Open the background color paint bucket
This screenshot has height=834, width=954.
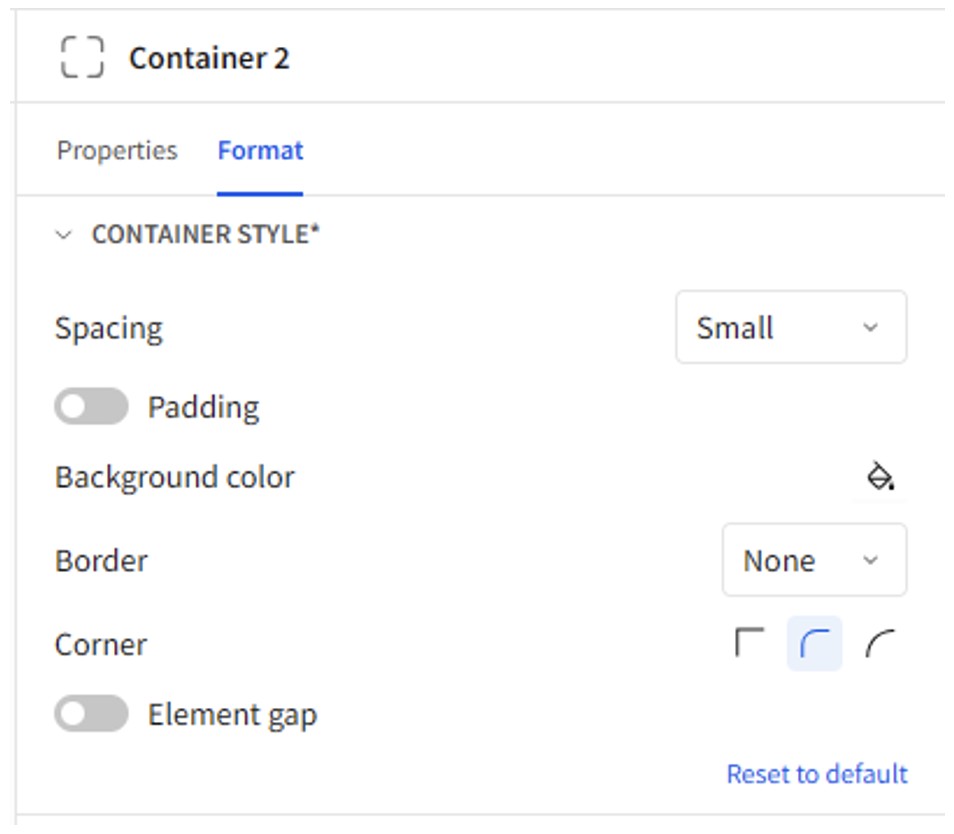pos(880,476)
